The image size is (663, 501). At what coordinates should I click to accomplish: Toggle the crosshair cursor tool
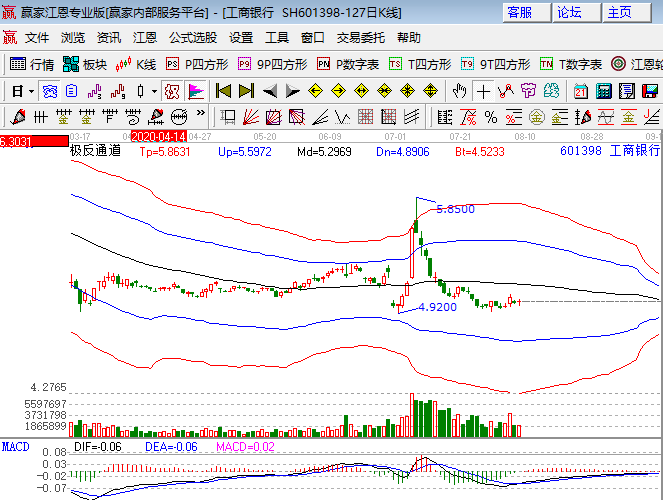click(483, 91)
